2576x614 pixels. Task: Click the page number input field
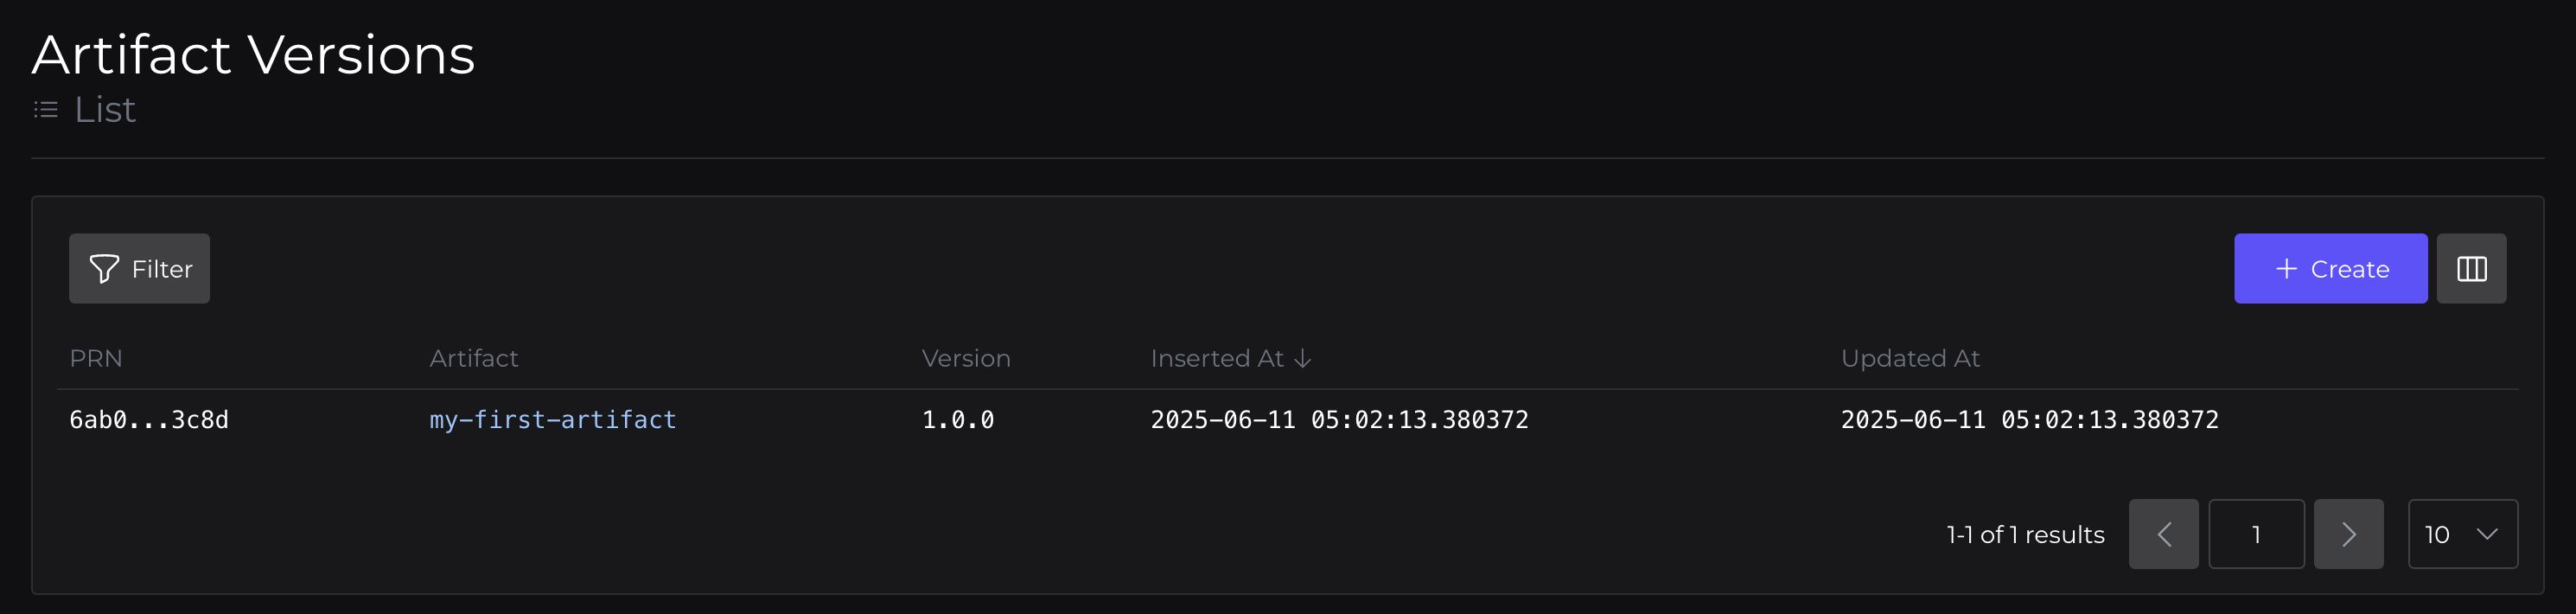[2256, 535]
